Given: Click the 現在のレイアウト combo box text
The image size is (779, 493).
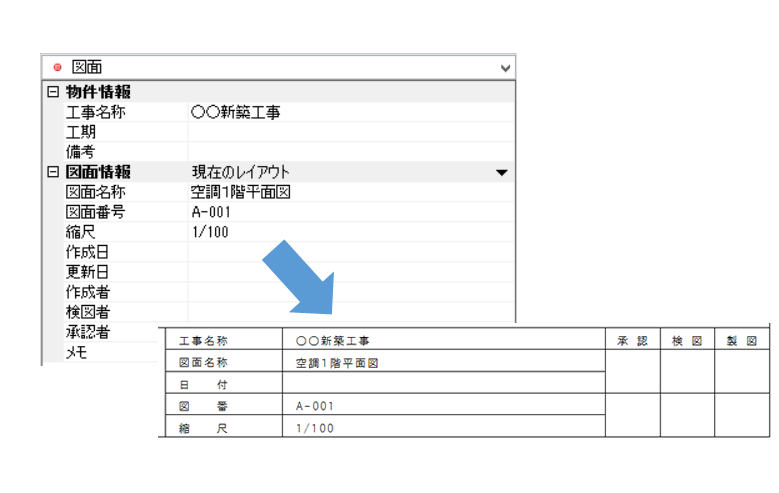Looking at the screenshot, I should (x=240, y=172).
